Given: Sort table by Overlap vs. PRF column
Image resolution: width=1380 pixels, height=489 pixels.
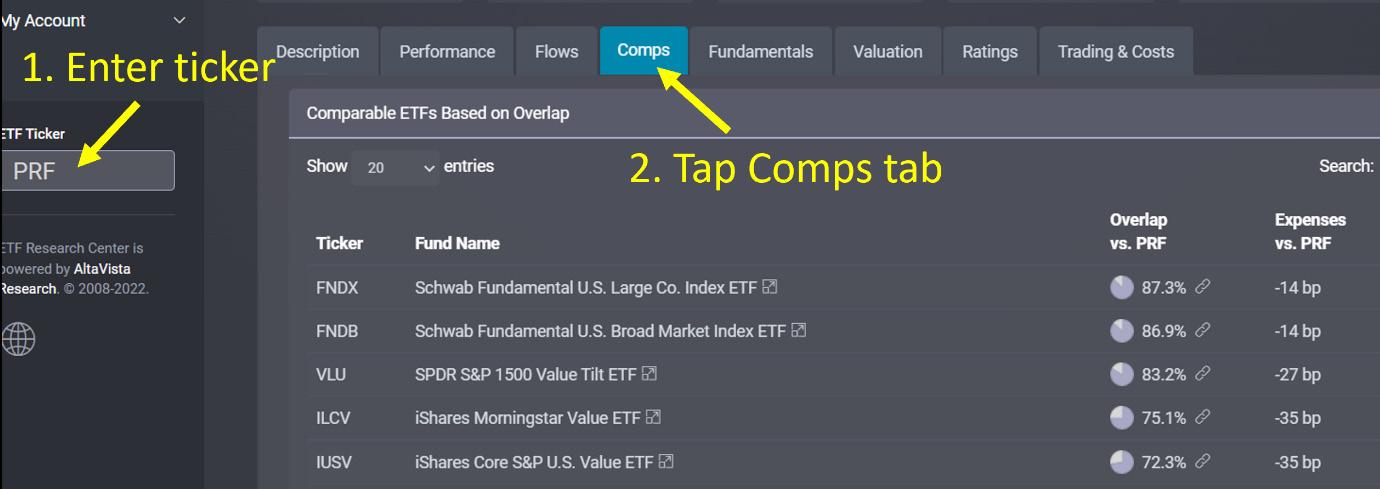Looking at the screenshot, I should 1138,231.
